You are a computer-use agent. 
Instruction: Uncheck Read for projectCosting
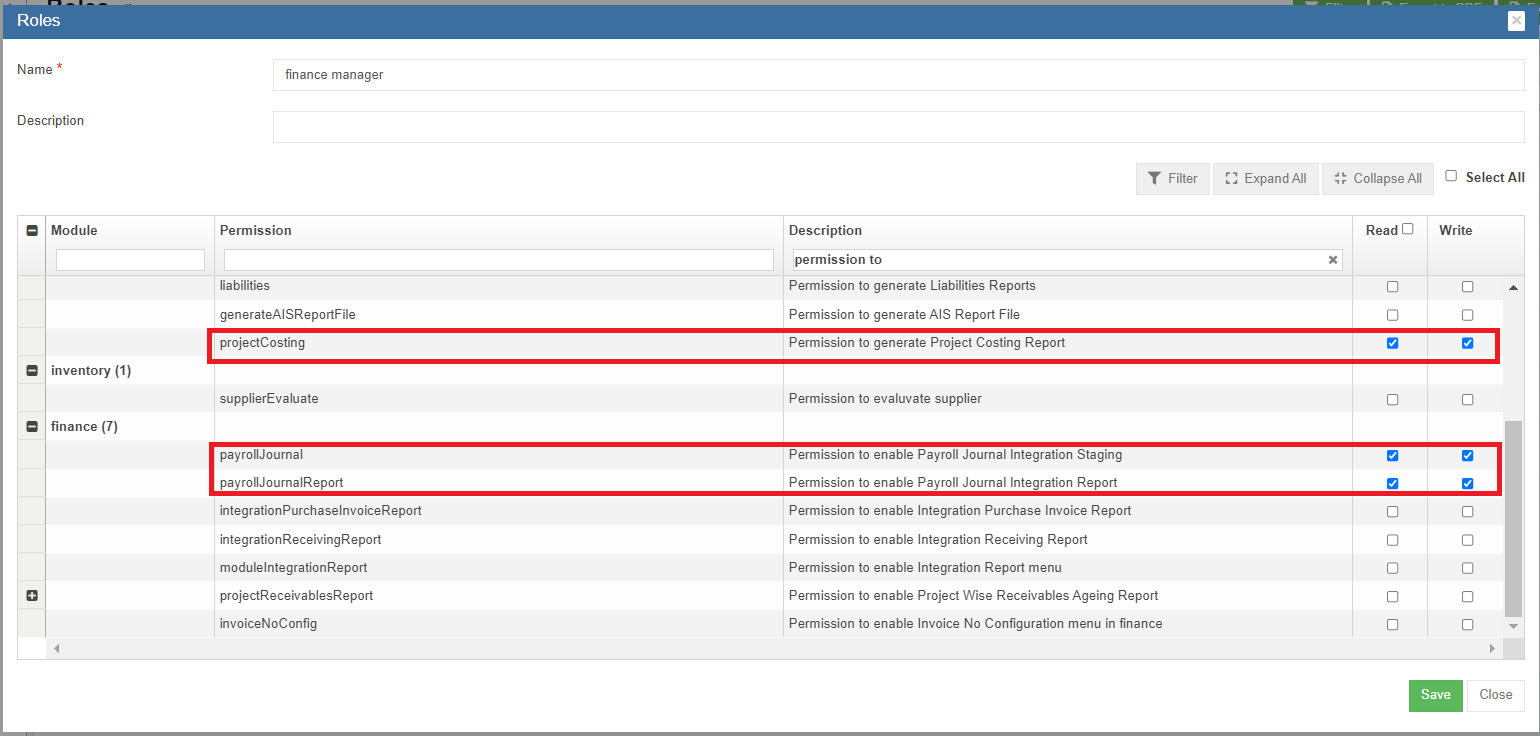[1392, 343]
